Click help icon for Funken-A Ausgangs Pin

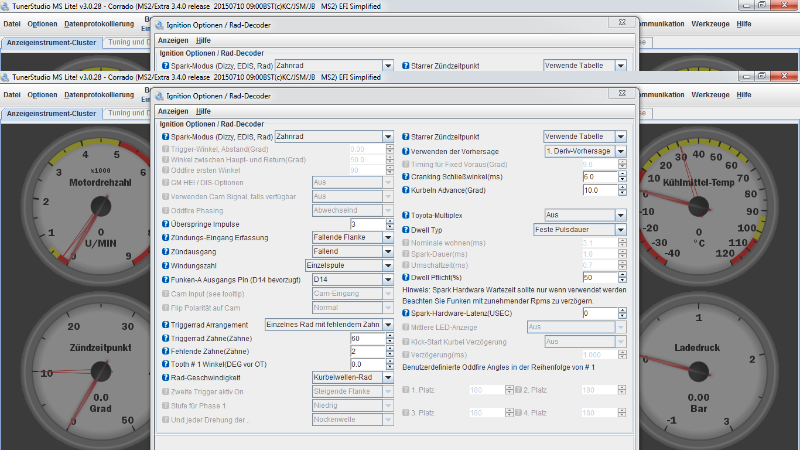click(166, 280)
